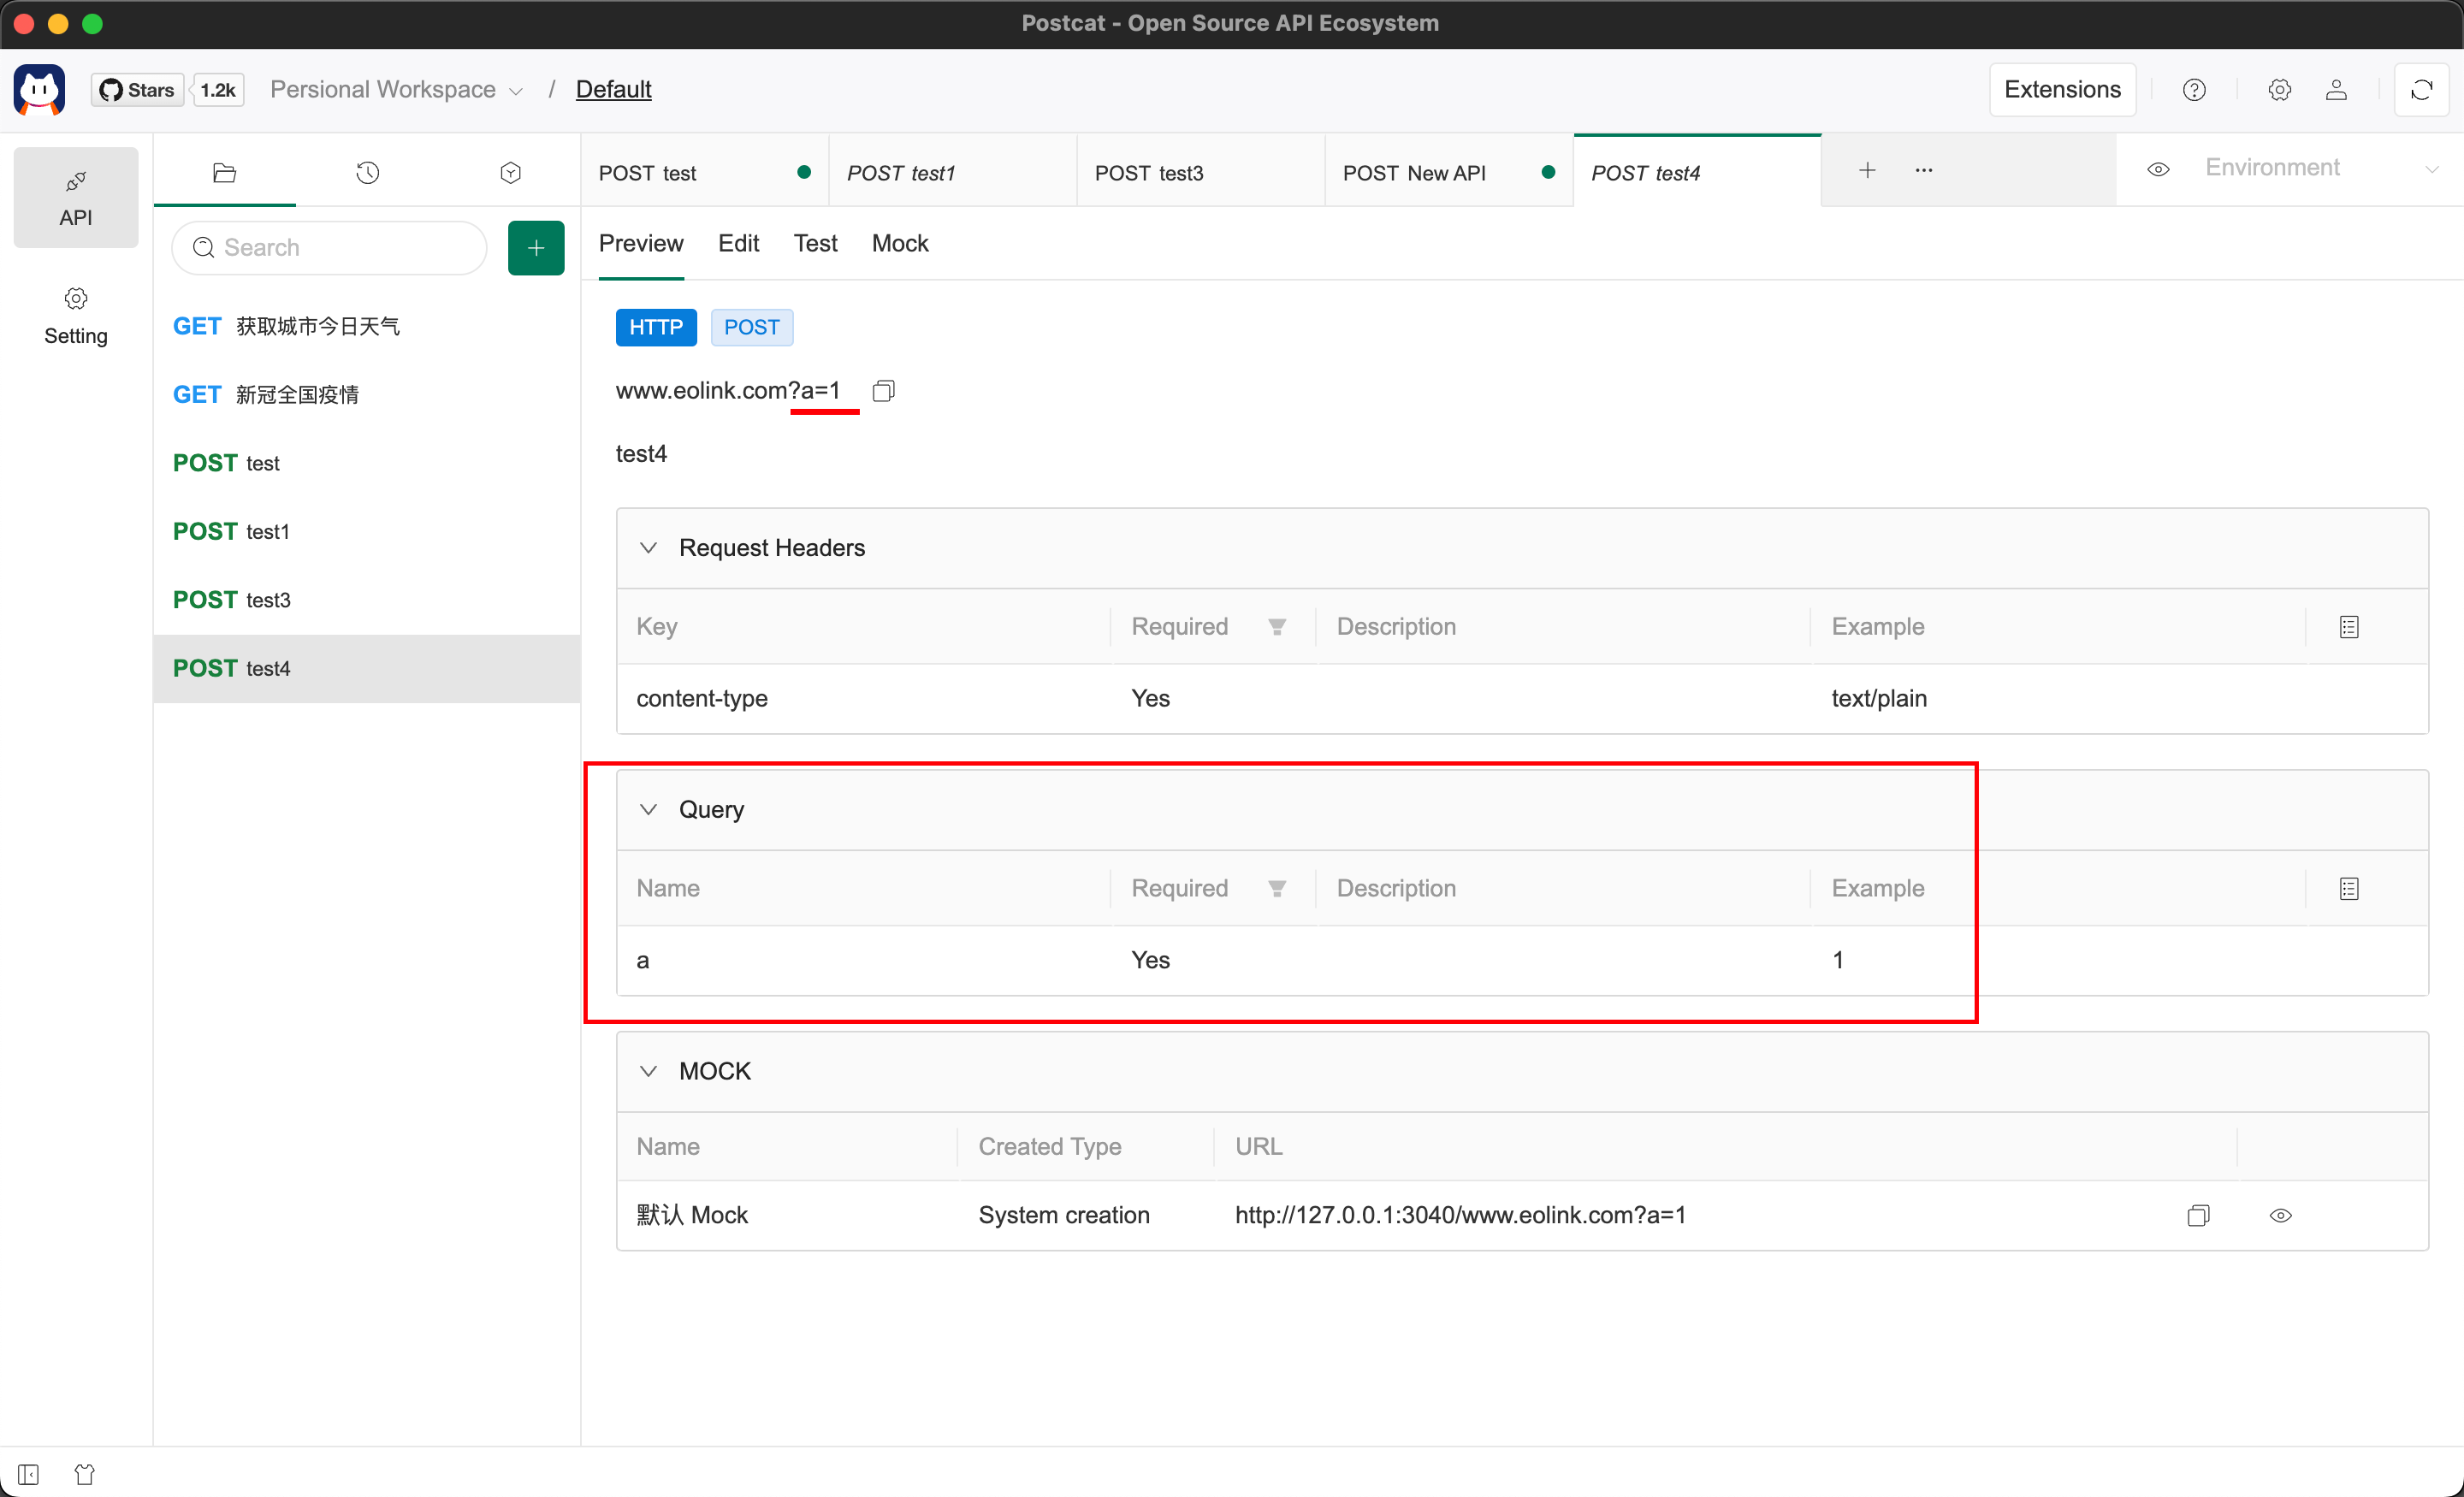Filter Required column in Query table
The image size is (2464, 1497).
click(x=1276, y=889)
